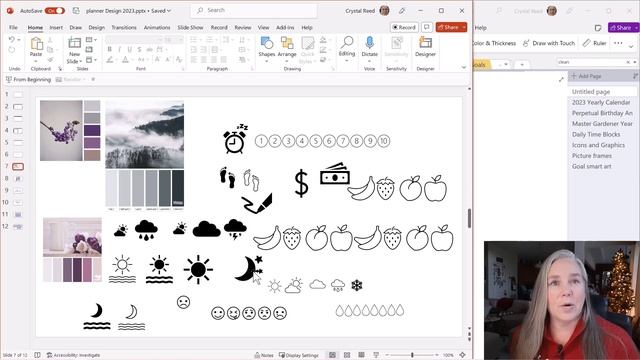Toggle the AutoSave switch
640x360 pixels.
[55, 11]
